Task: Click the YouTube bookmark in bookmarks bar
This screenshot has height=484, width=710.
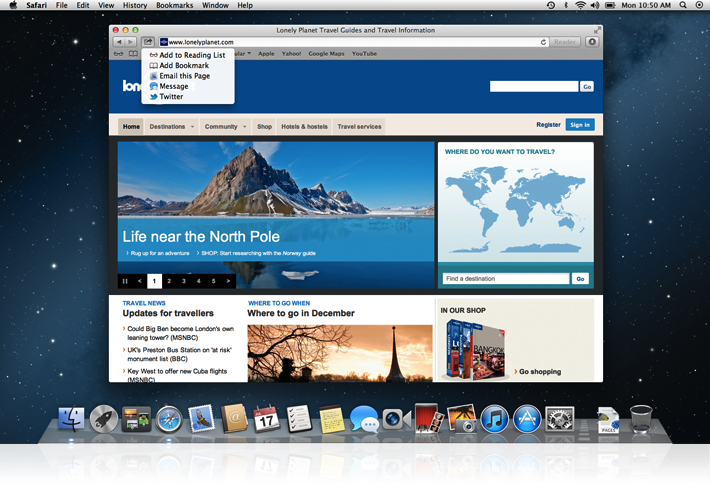Action: pyautogui.click(x=365, y=53)
